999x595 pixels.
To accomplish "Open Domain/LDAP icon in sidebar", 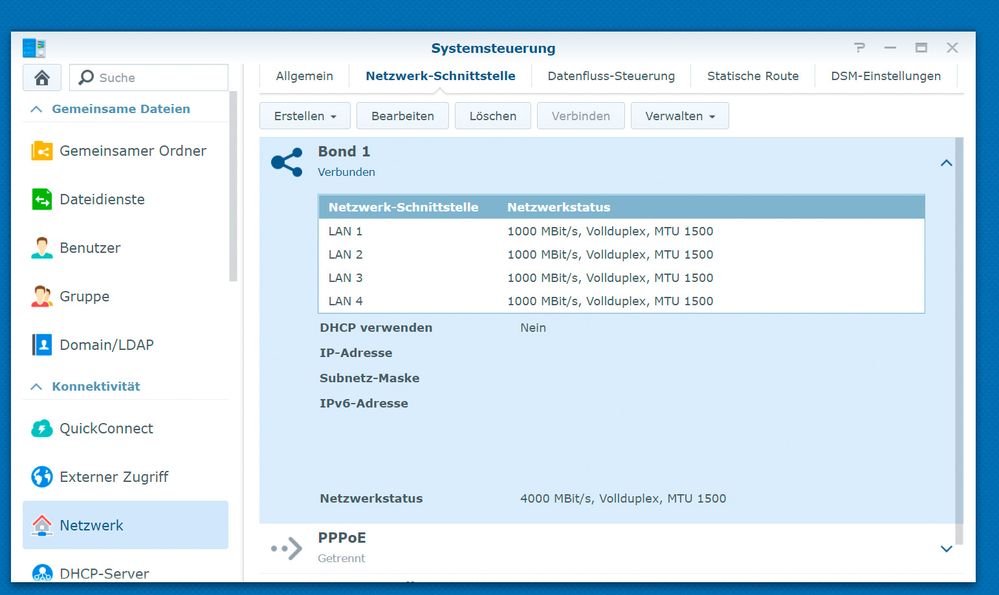I will [42, 345].
